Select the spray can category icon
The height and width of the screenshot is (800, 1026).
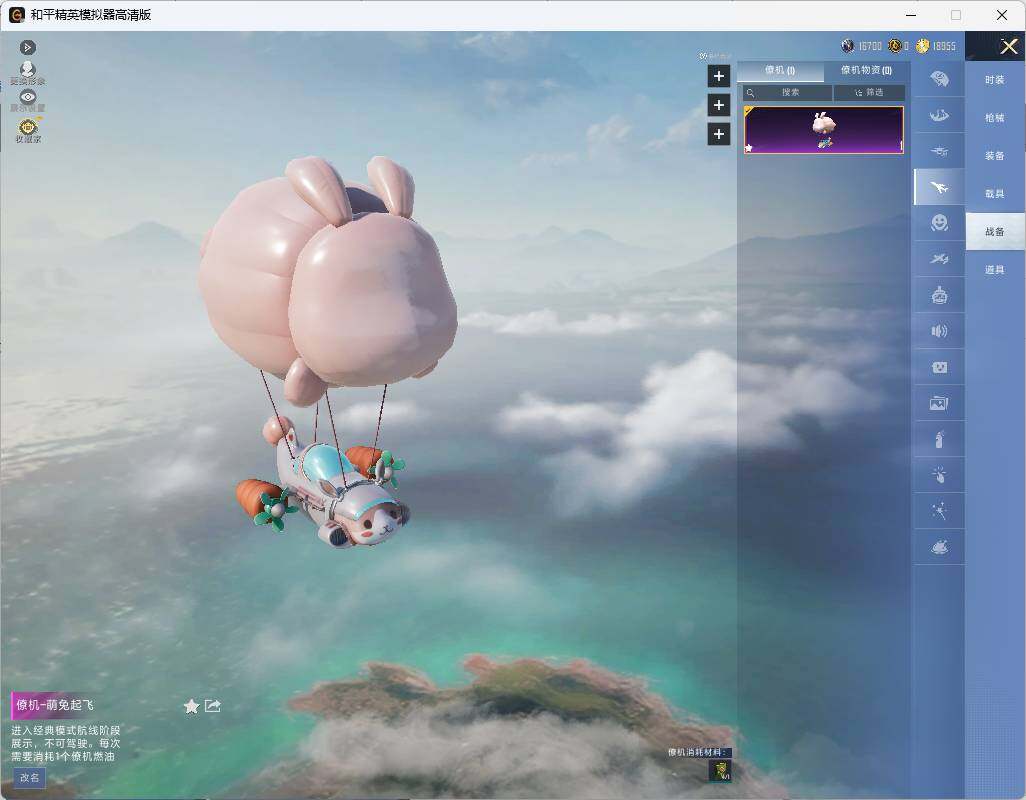pos(939,440)
